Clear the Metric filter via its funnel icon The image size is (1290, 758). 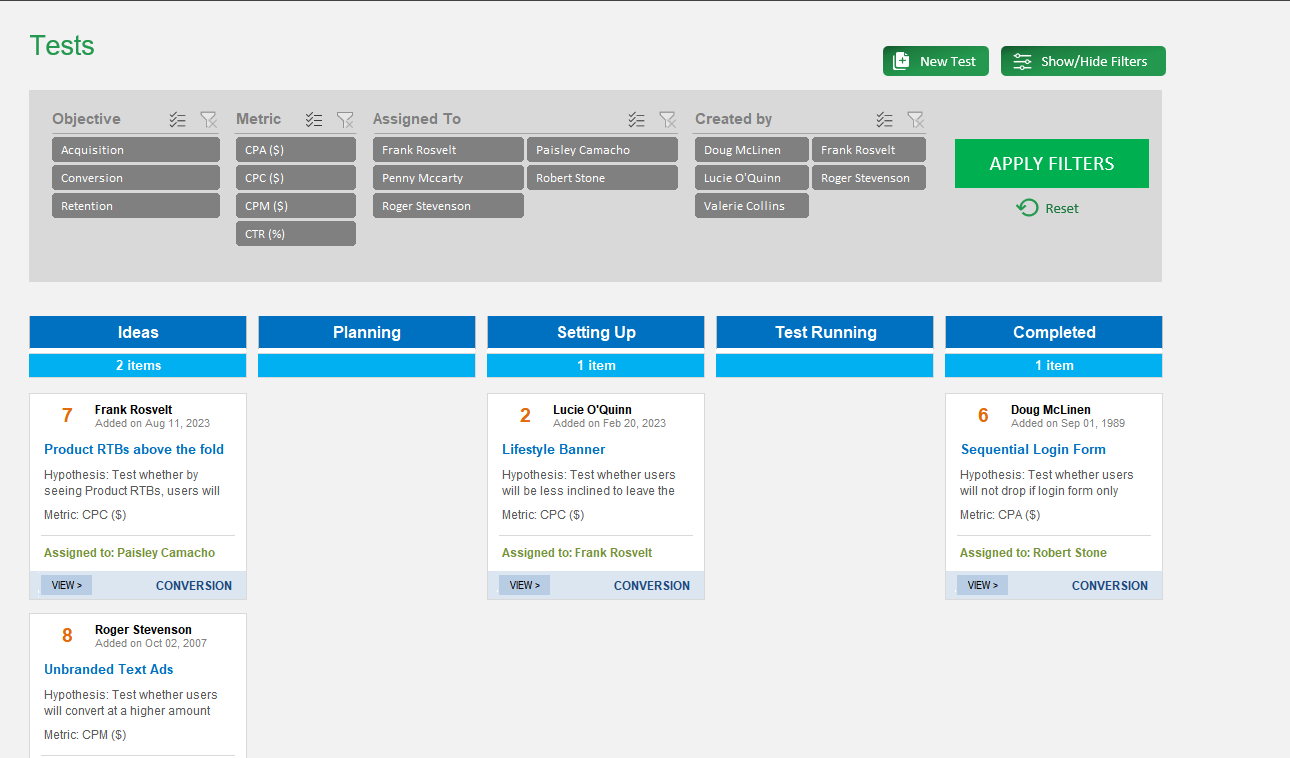tap(346, 119)
